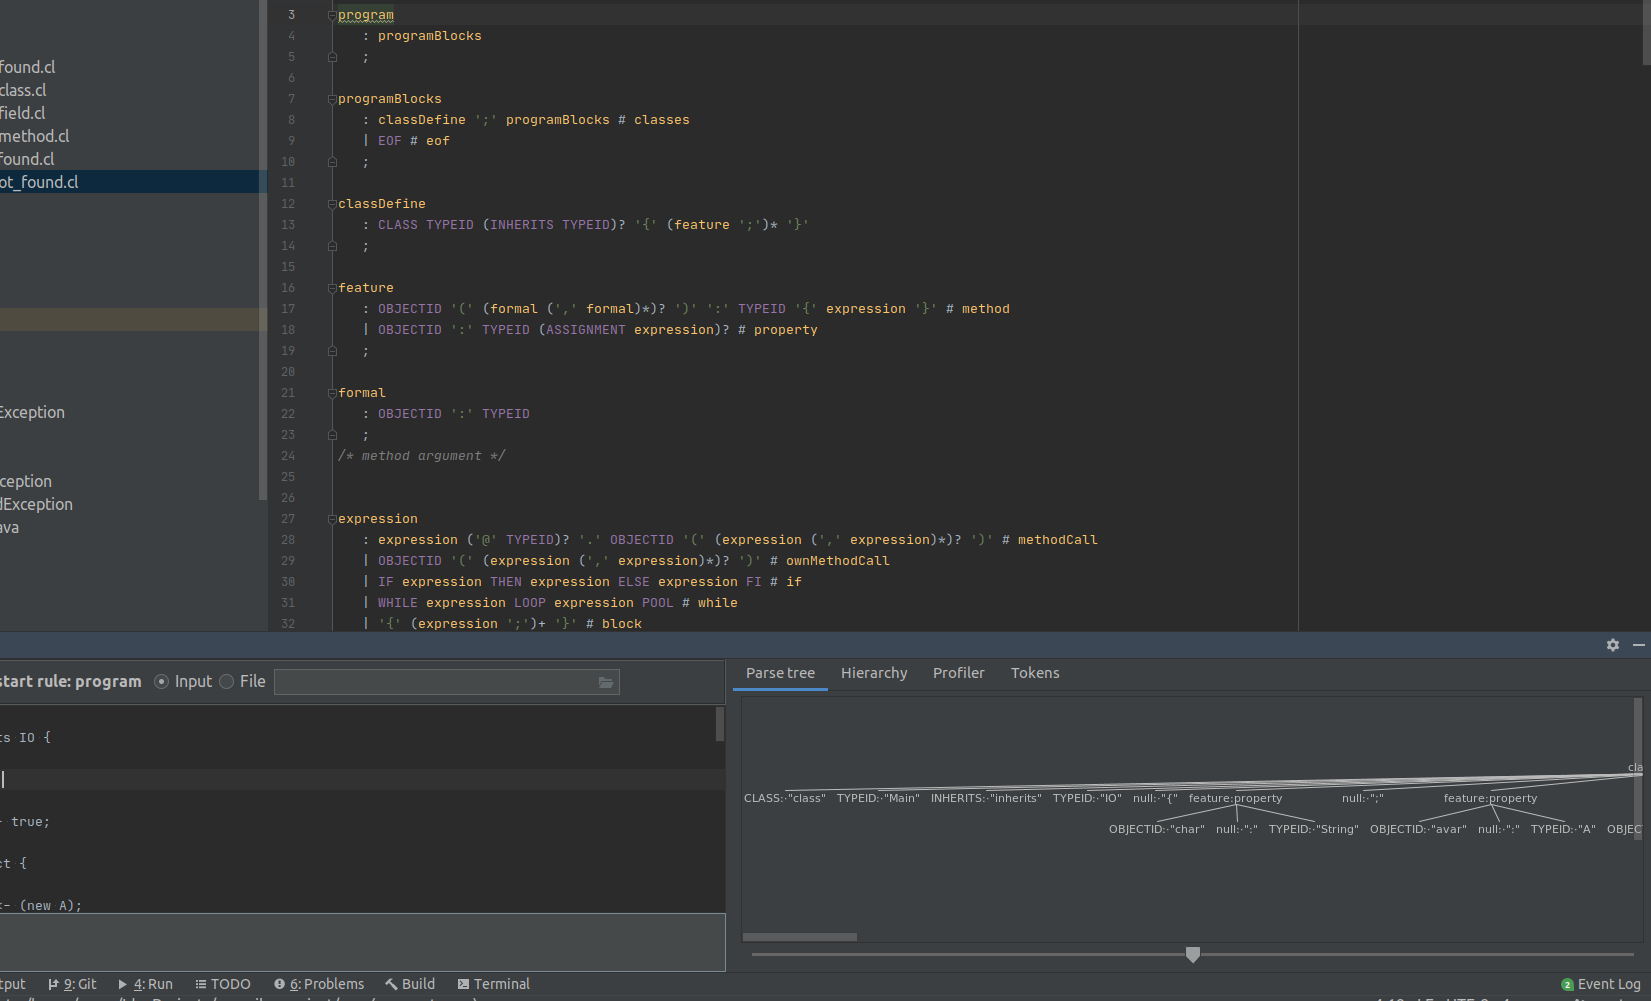This screenshot has width=1651, height=1001.
Task: Click the parse tree horizontal scrollbar
Action: 800,937
